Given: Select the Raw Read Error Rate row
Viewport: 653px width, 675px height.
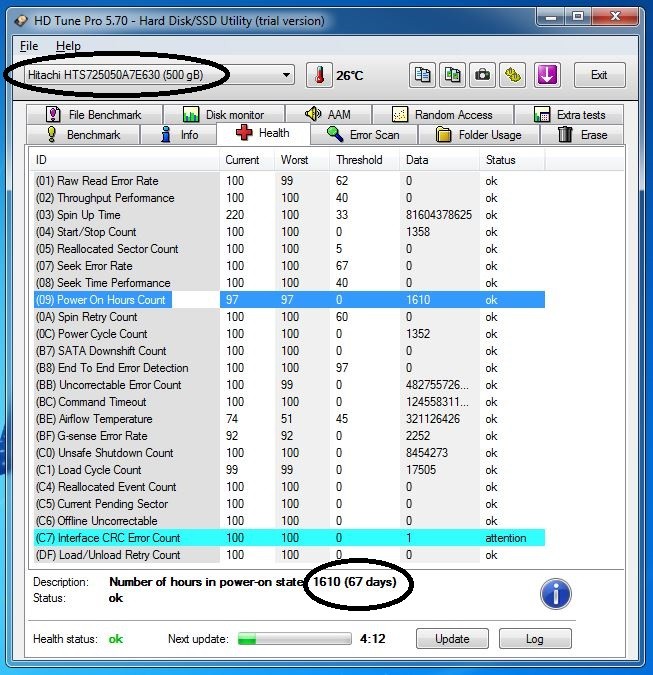Looking at the screenshot, I should pos(289,181).
